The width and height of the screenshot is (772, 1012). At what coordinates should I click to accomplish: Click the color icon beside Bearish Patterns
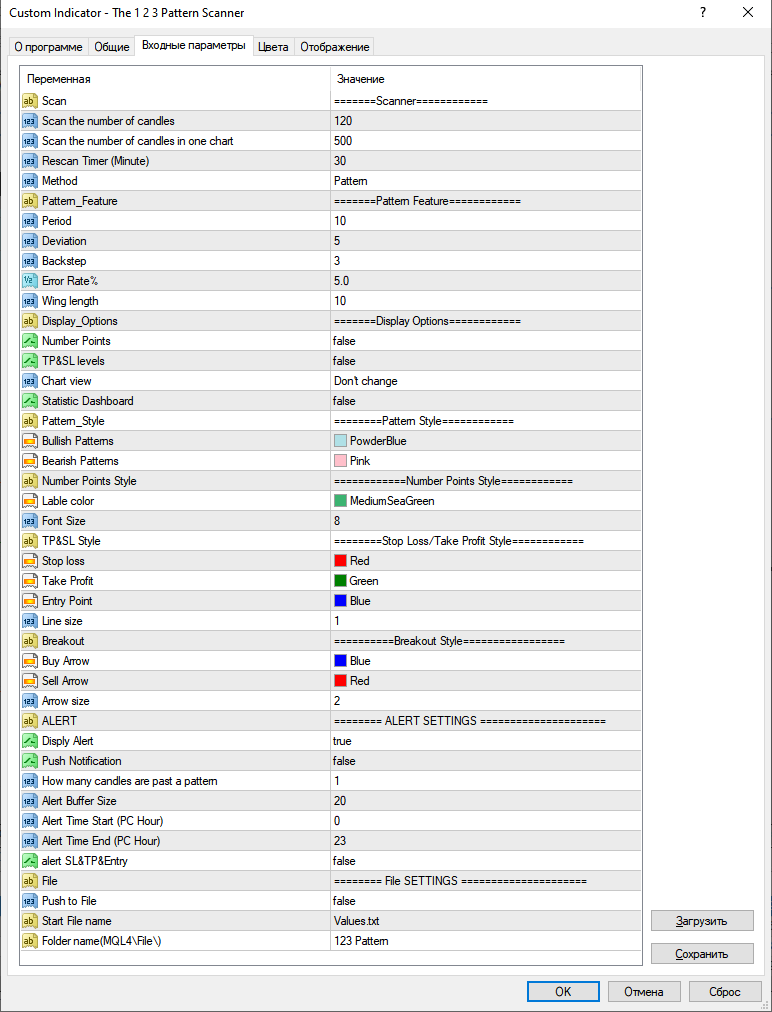pos(30,461)
